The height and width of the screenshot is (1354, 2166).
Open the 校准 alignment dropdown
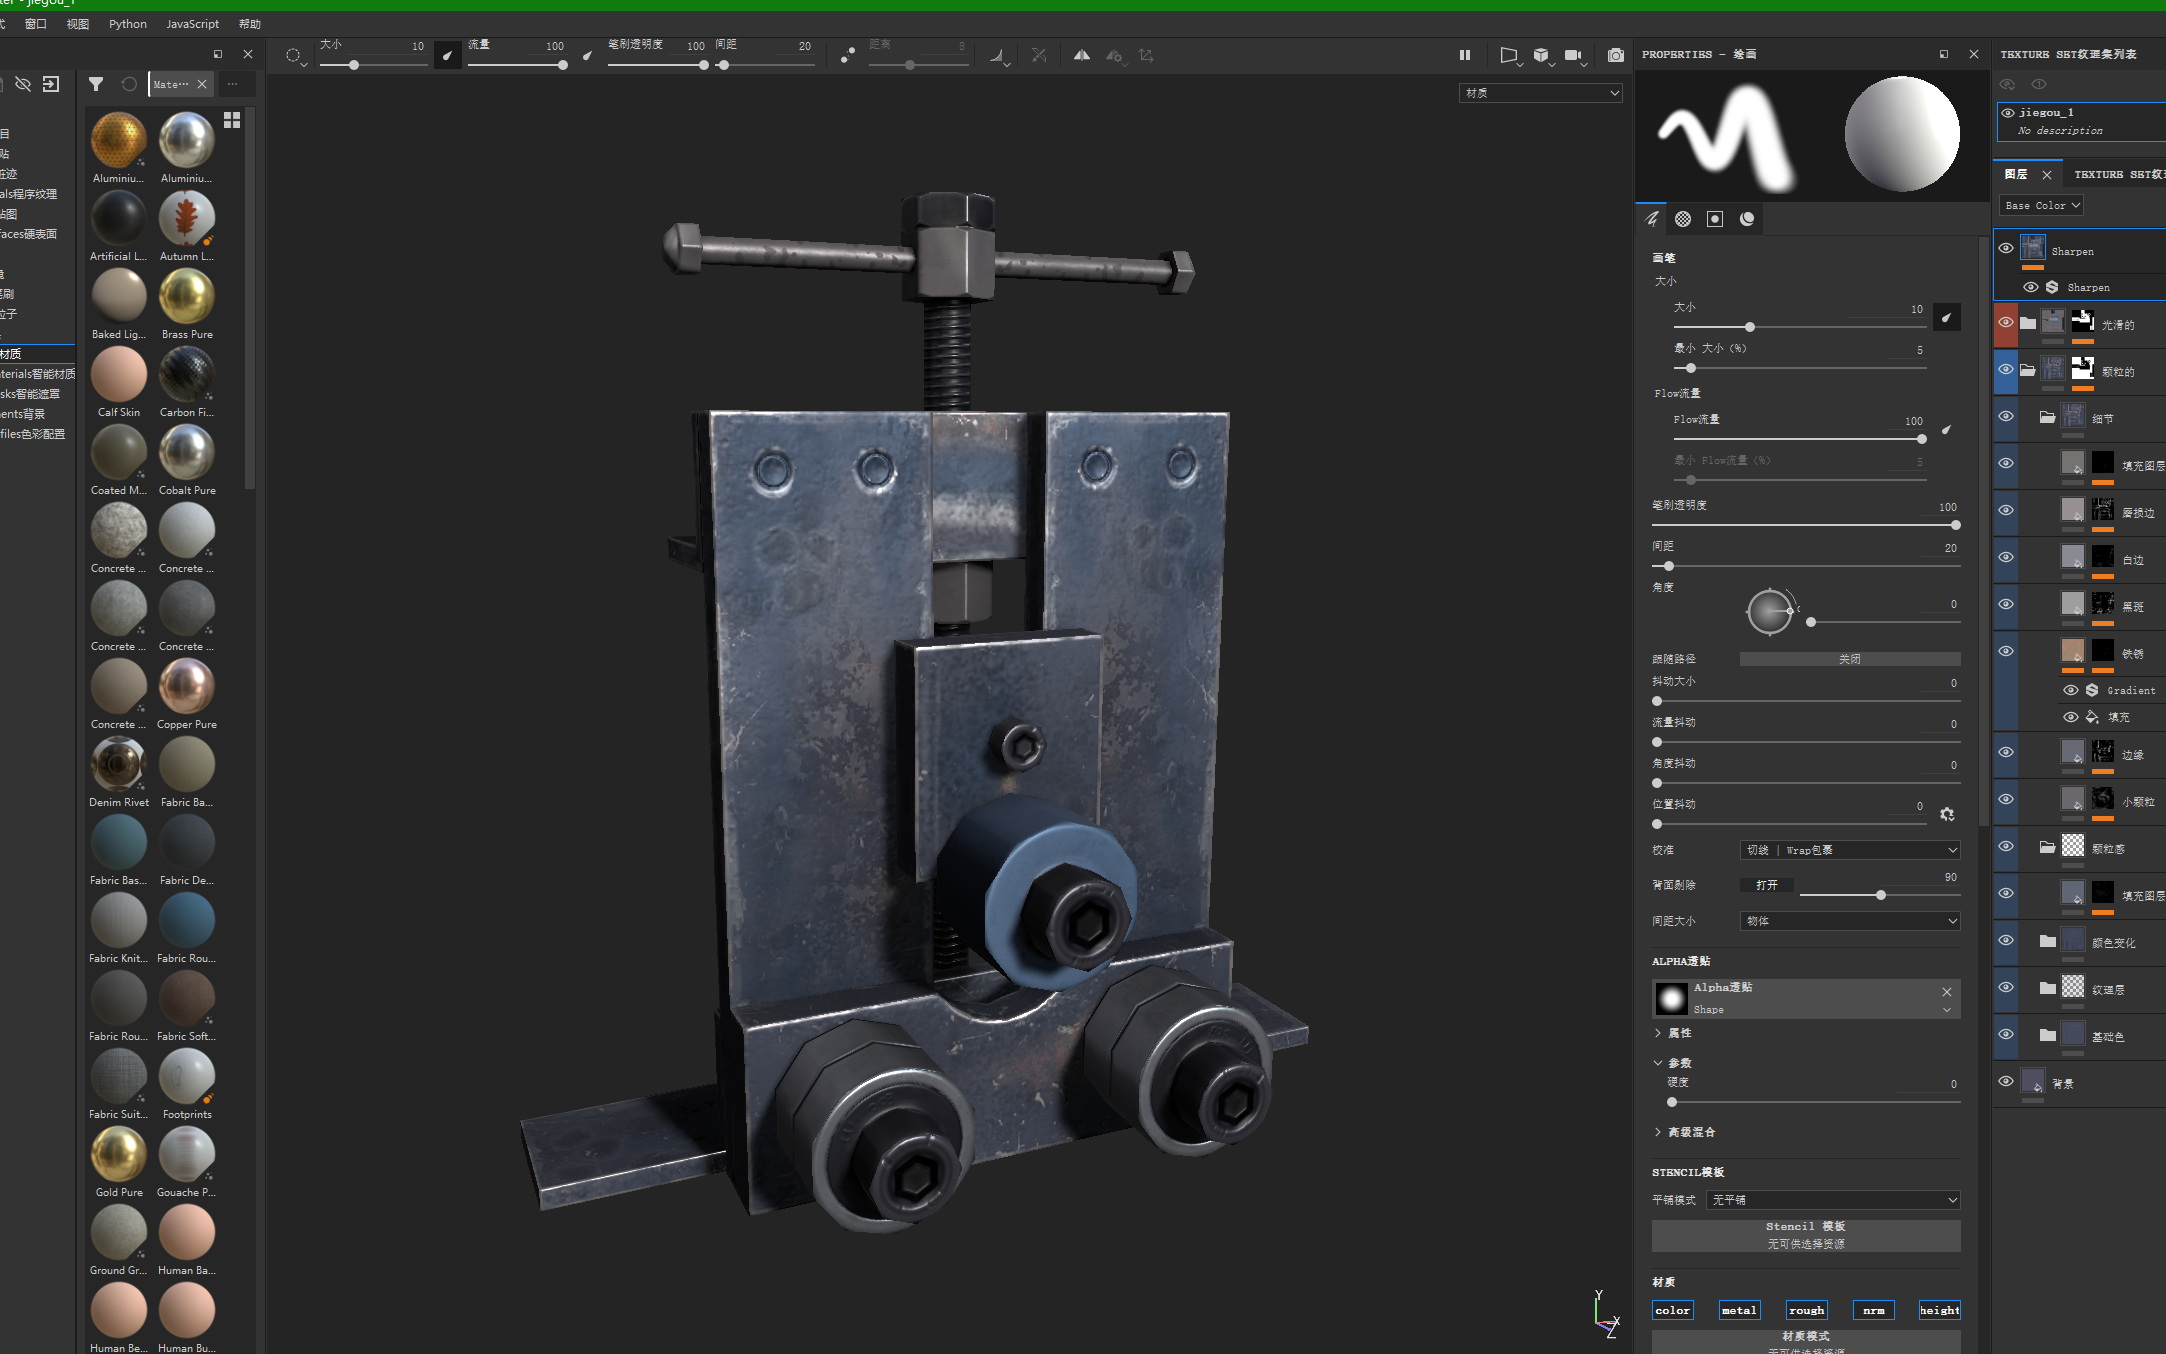point(1850,850)
